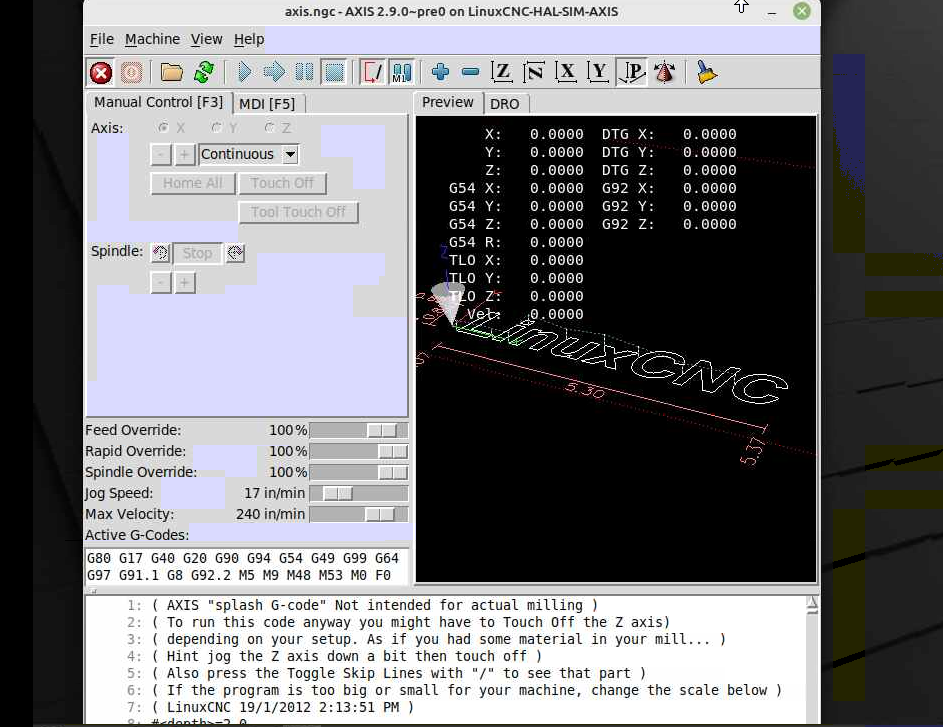Switch to rotated Z view
Viewport: 943px width, 727px height.
[x=533, y=73]
